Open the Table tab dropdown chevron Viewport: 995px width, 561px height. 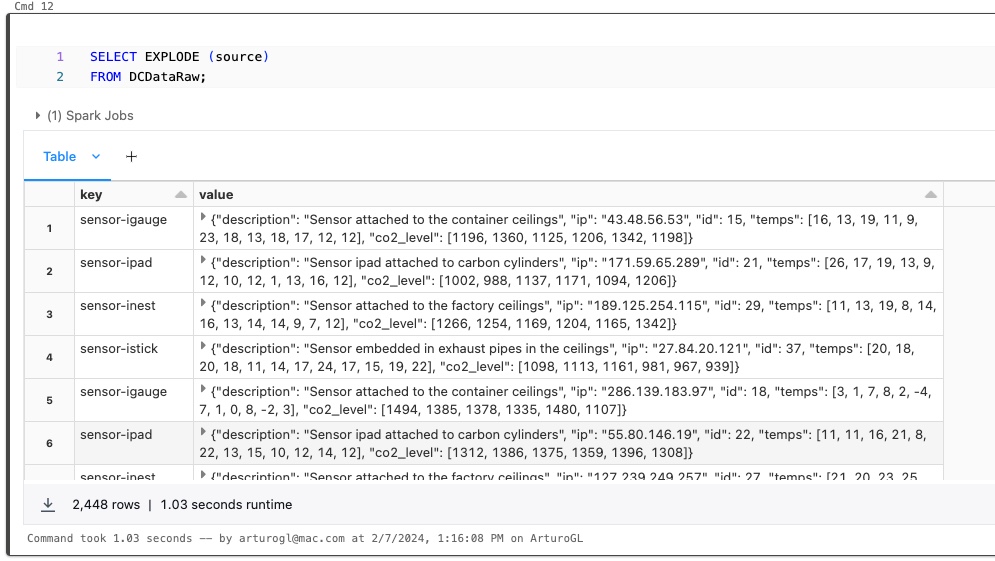point(96,157)
